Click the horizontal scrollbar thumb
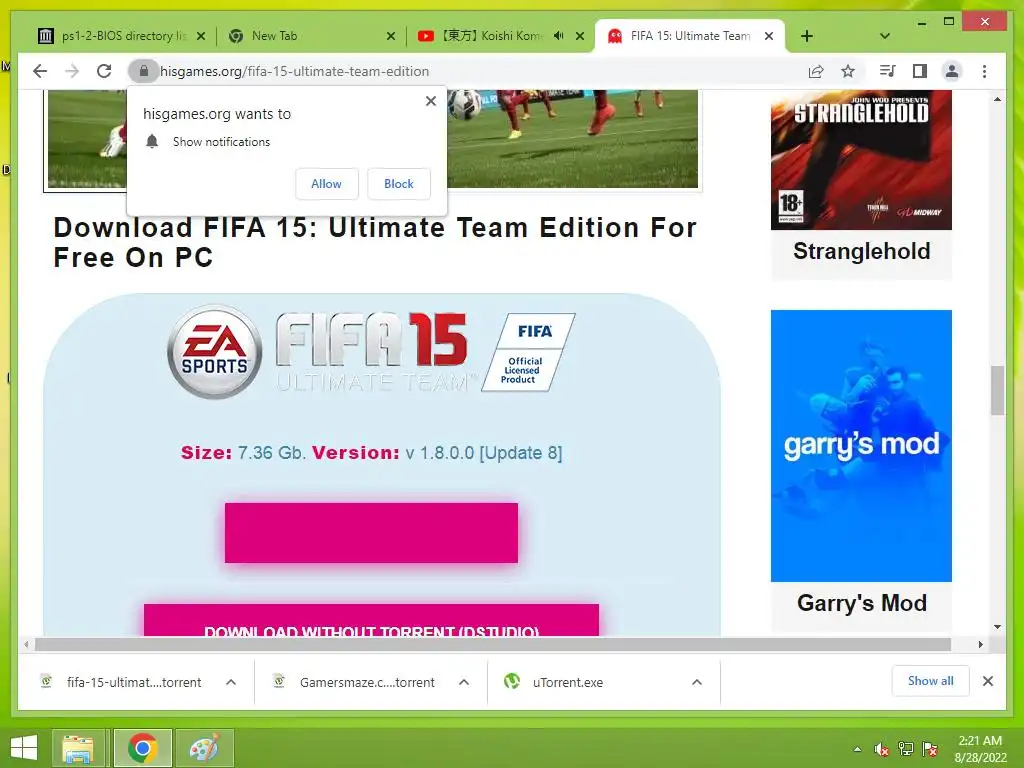Screen dimensions: 1024x768 click(x=493, y=644)
